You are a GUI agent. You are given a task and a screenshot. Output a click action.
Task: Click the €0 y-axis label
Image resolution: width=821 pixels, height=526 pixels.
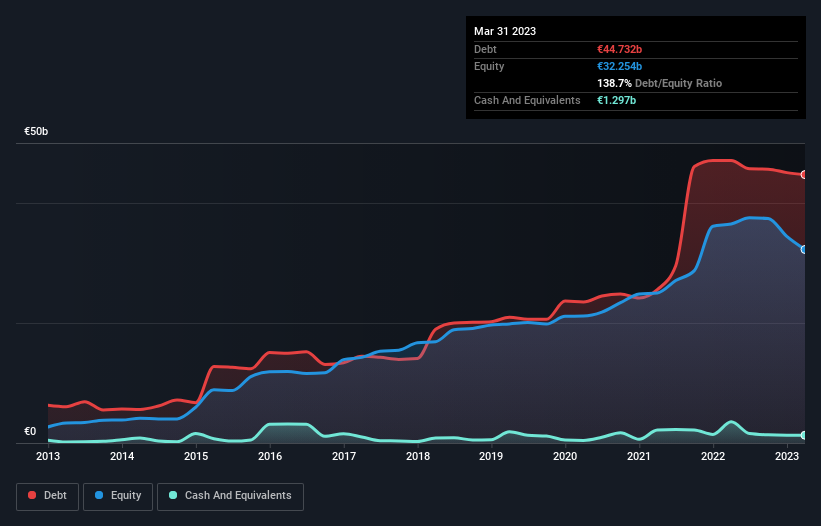[x=30, y=431]
